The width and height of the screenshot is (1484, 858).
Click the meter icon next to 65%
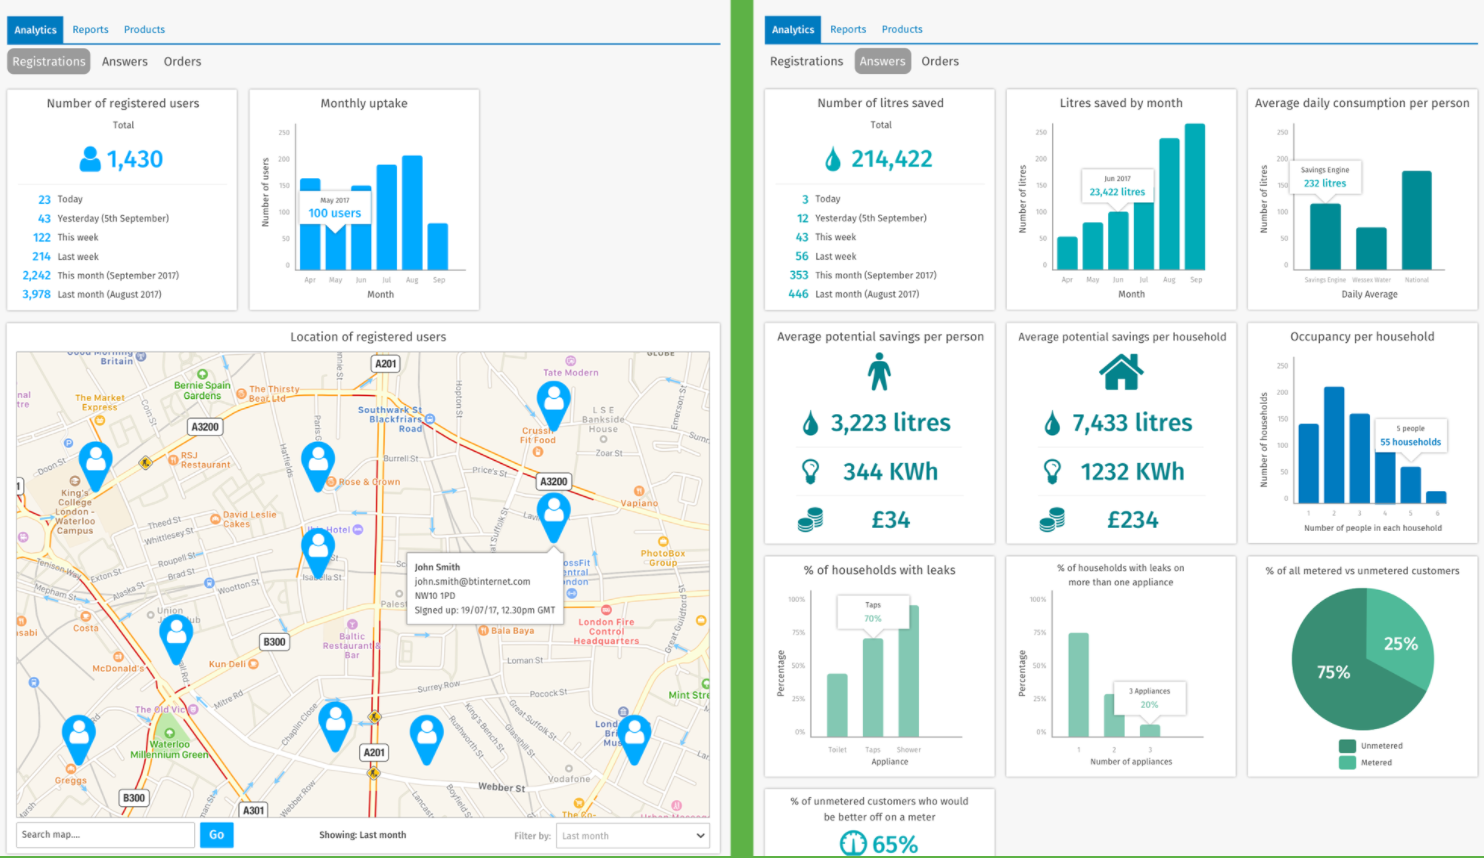point(852,844)
